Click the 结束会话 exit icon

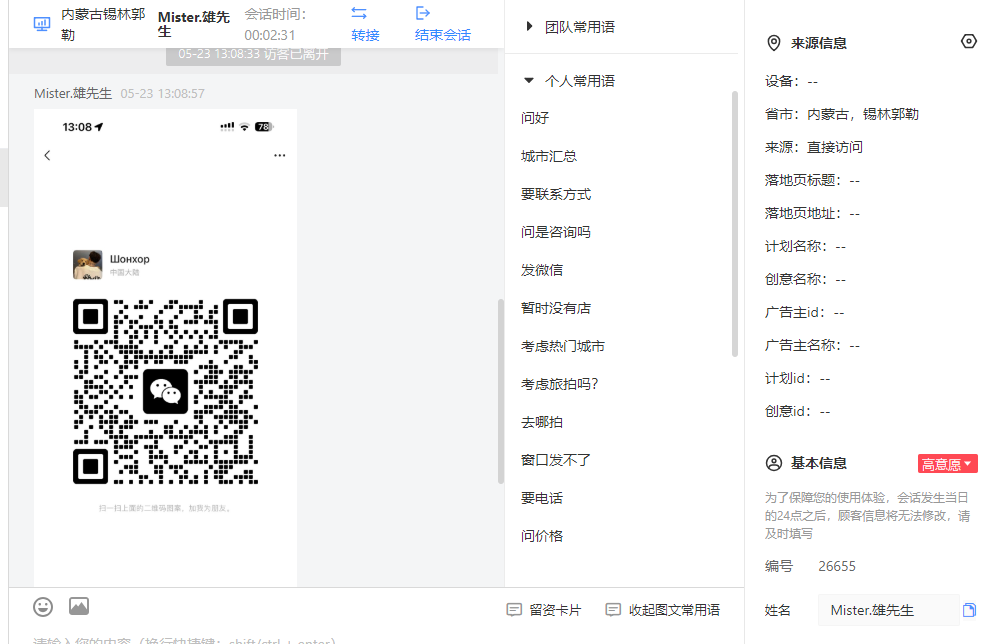pyautogui.click(x=423, y=13)
